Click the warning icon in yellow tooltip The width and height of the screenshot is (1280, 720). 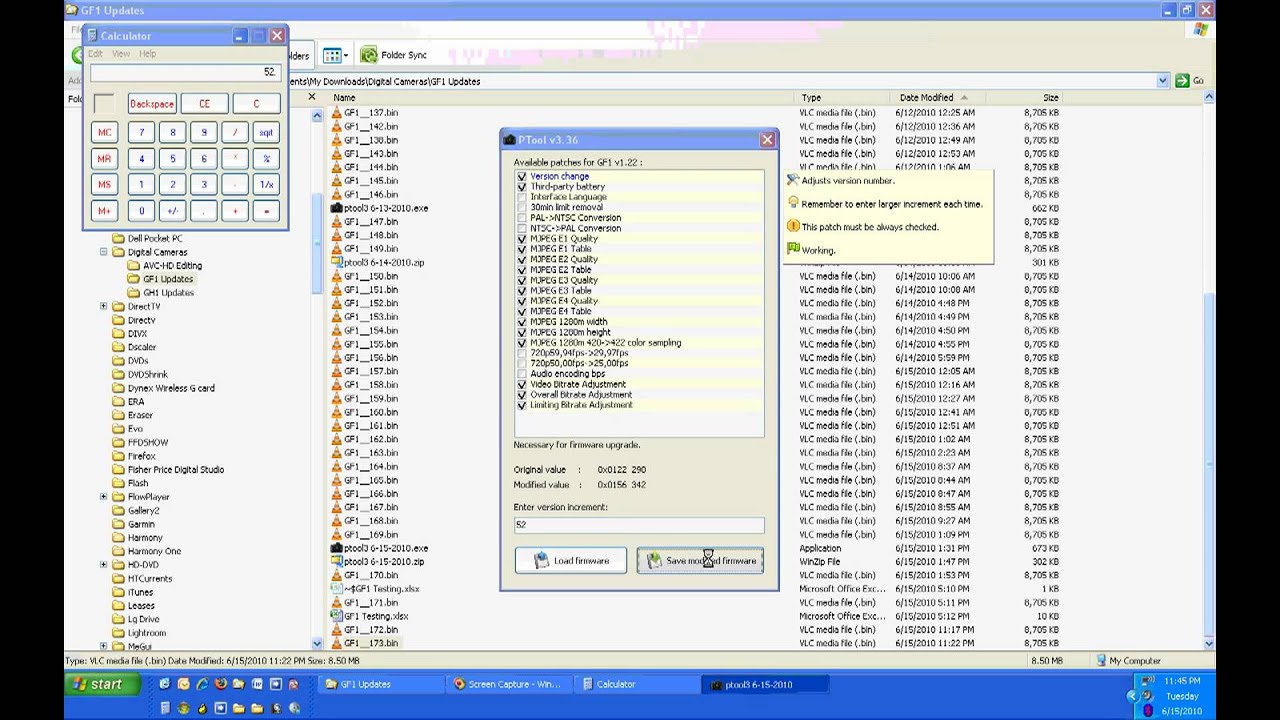click(x=793, y=227)
